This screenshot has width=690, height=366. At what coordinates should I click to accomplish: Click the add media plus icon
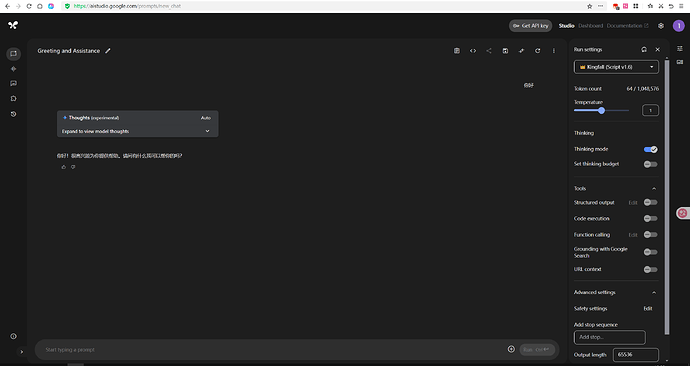point(511,349)
